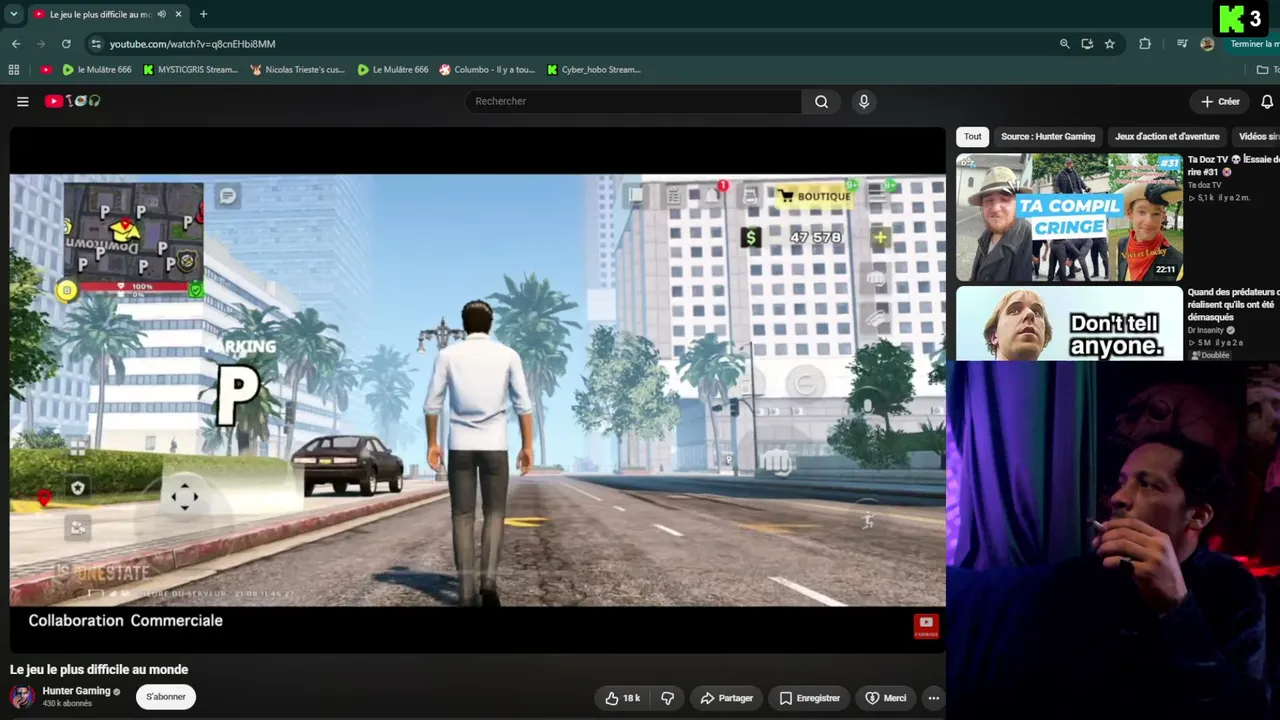1280x720 pixels.
Task: Open 'MYSTICGRIS Stream...' bookmark
Action: (190, 70)
